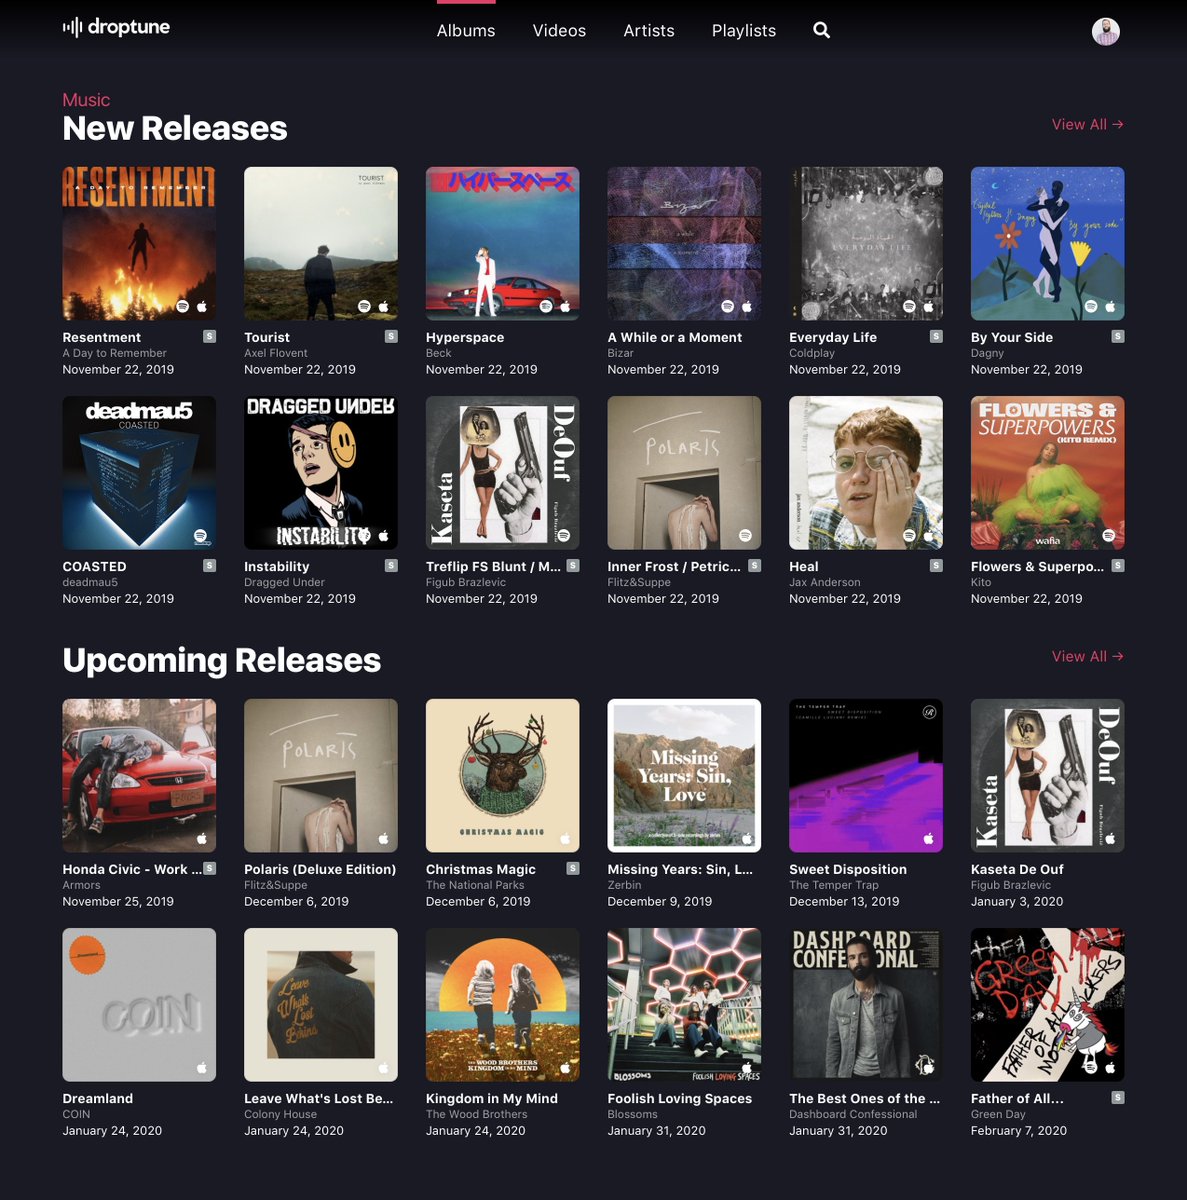This screenshot has height=1200, width=1187.
Task: Click the Spotify icon on Tourist cover
Action: [364, 306]
